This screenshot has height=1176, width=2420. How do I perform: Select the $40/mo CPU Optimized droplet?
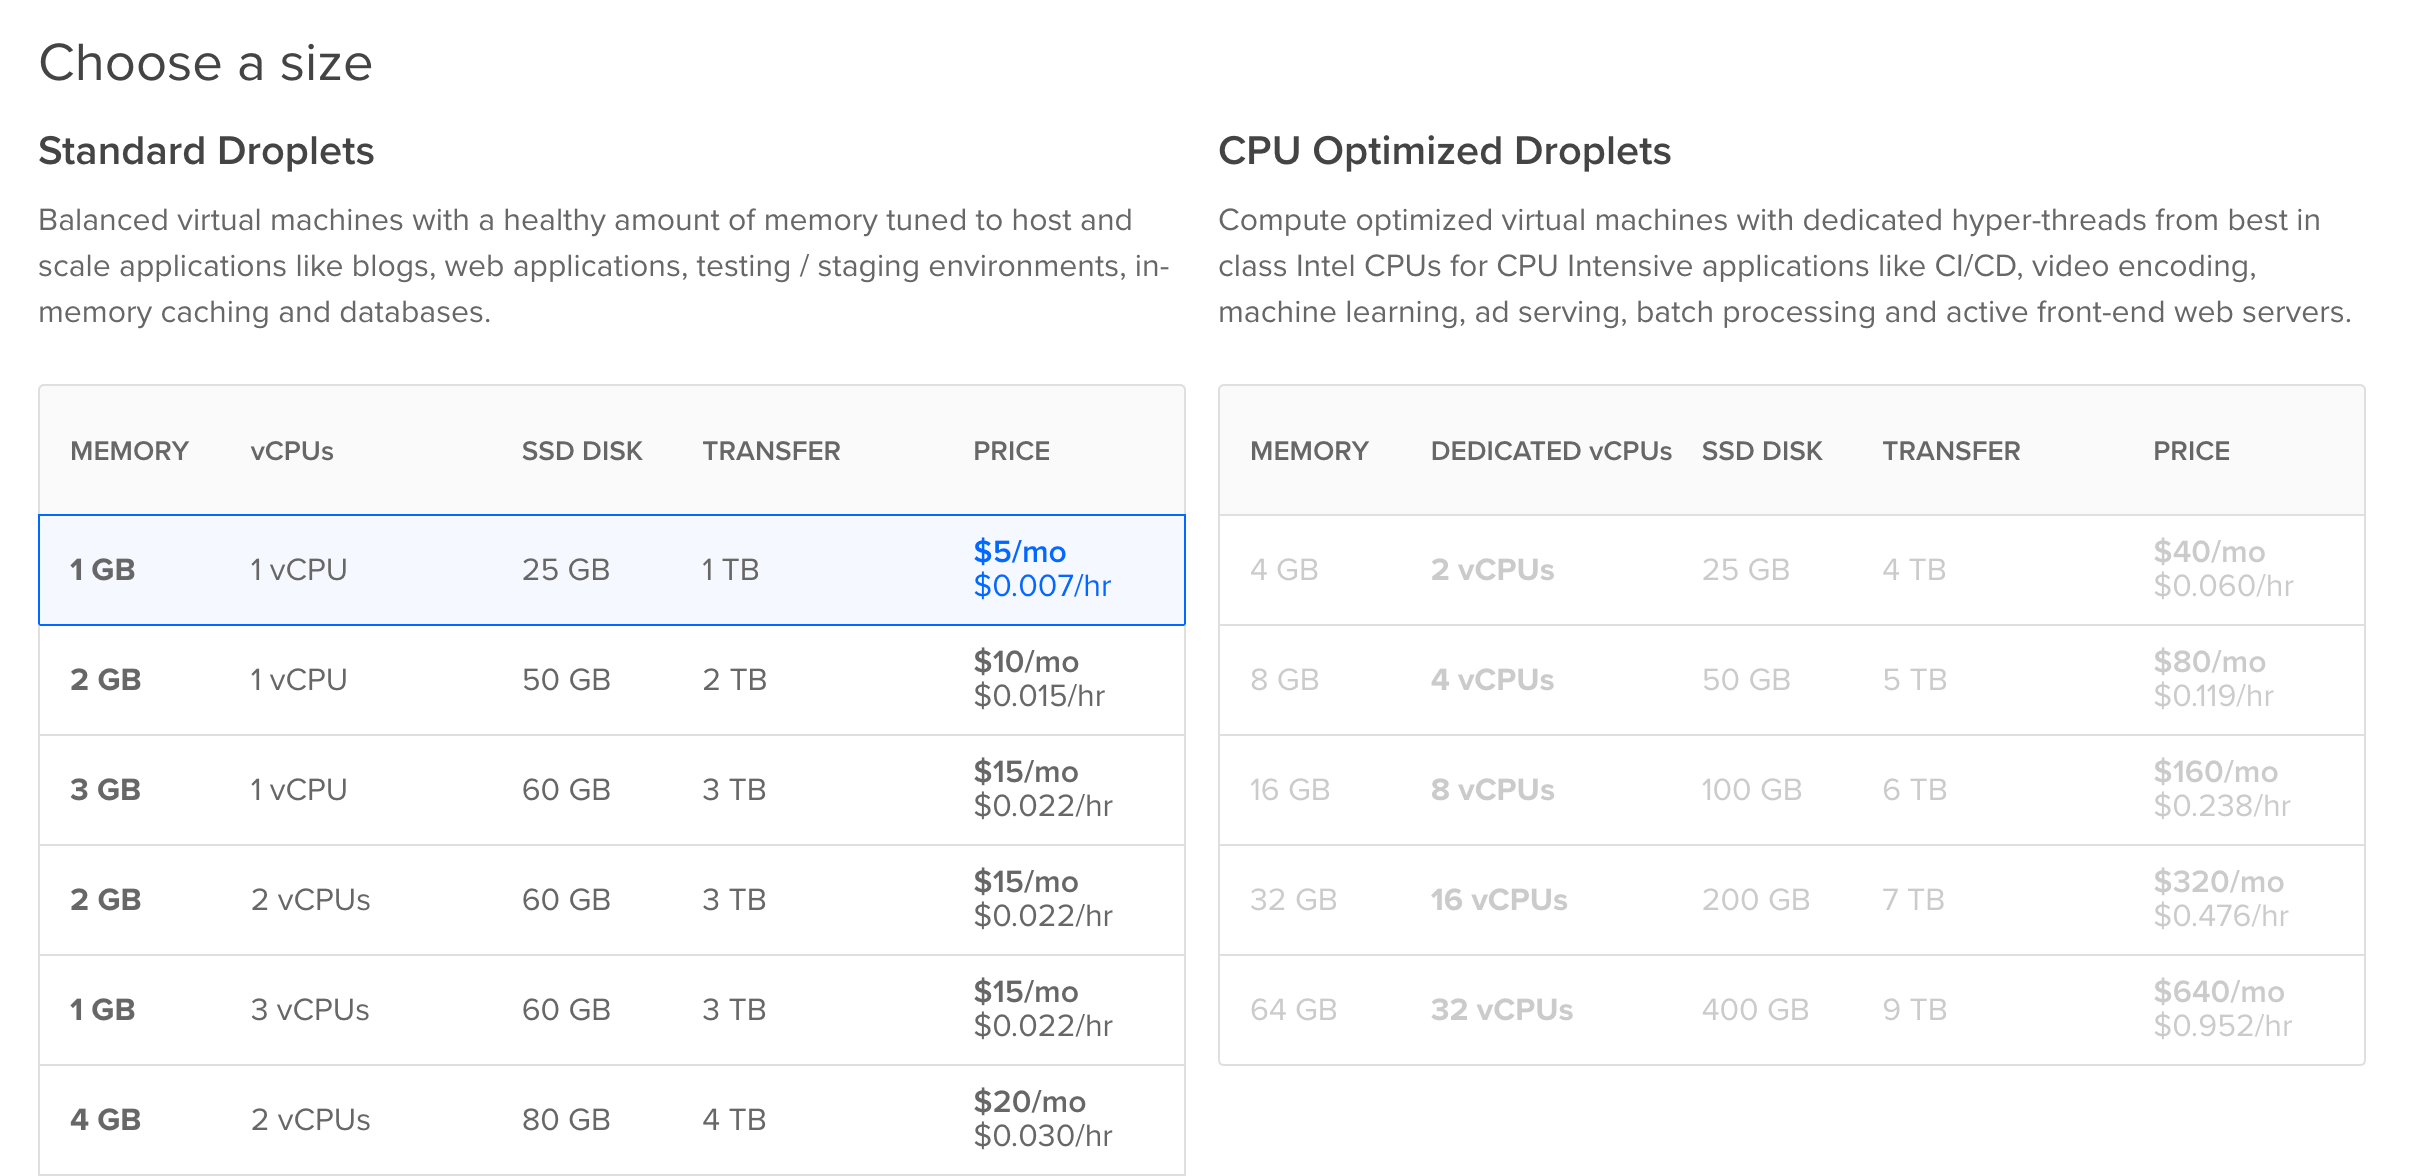coord(1791,570)
